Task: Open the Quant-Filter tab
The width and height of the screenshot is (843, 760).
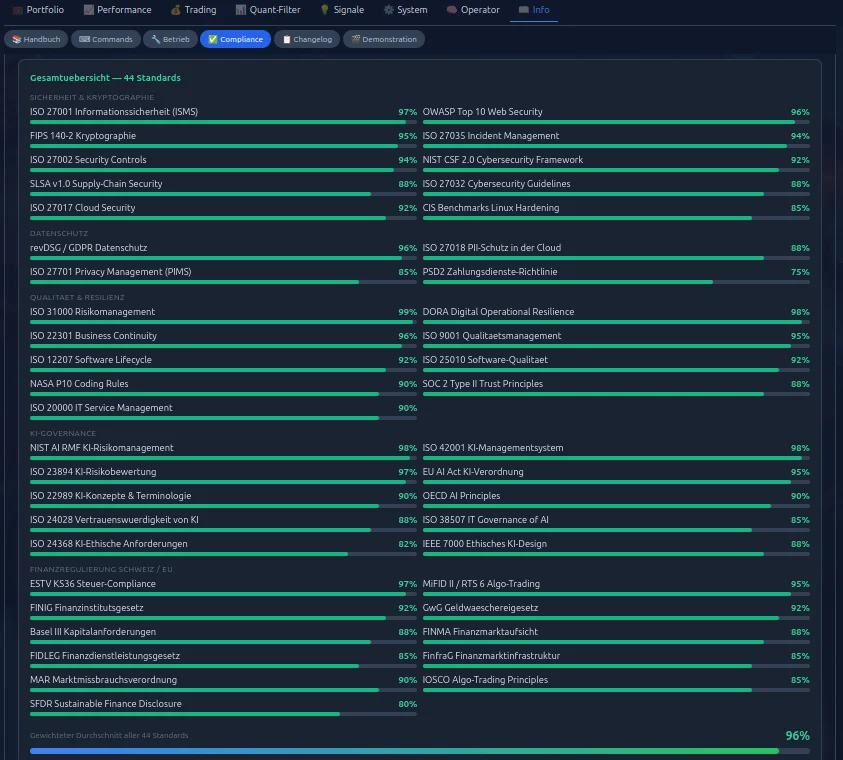Action: point(268,10)
